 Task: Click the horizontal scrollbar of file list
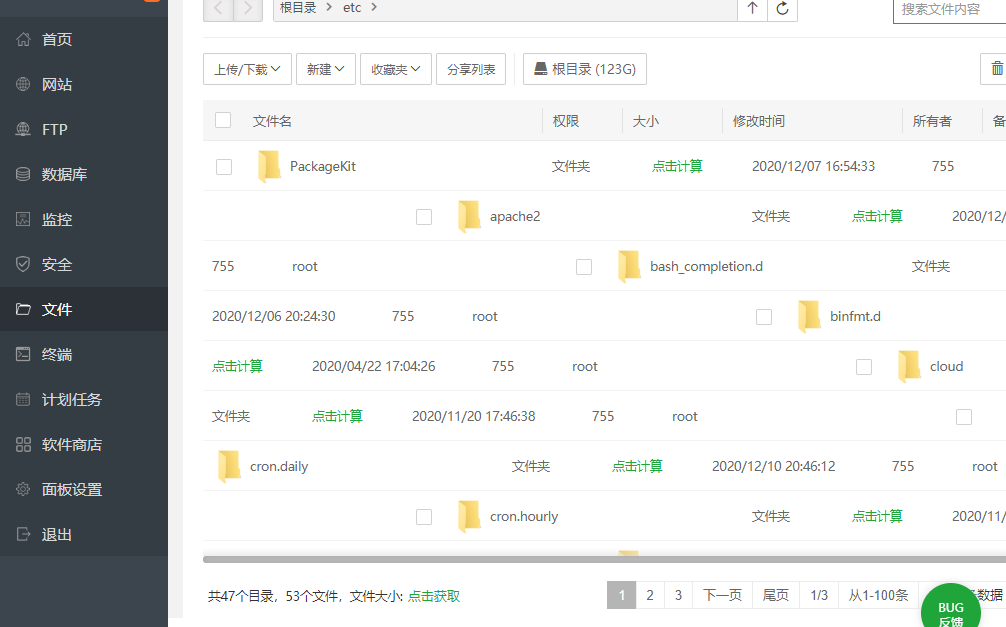coord(604,560)
